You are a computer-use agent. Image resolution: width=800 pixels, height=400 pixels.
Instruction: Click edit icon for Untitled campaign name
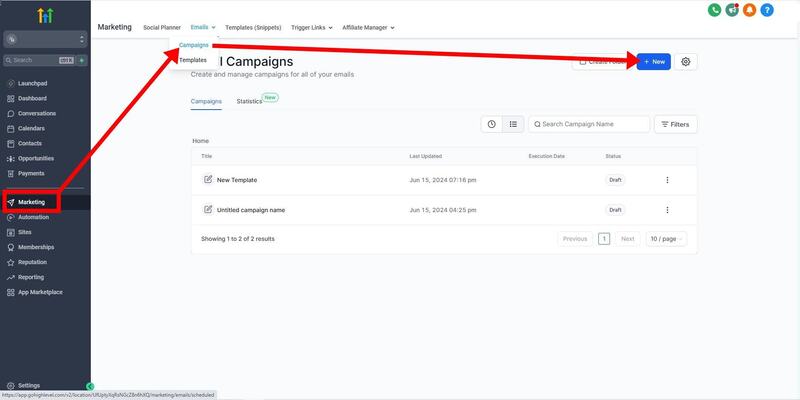pyautogui.click(x=208, y=210)
